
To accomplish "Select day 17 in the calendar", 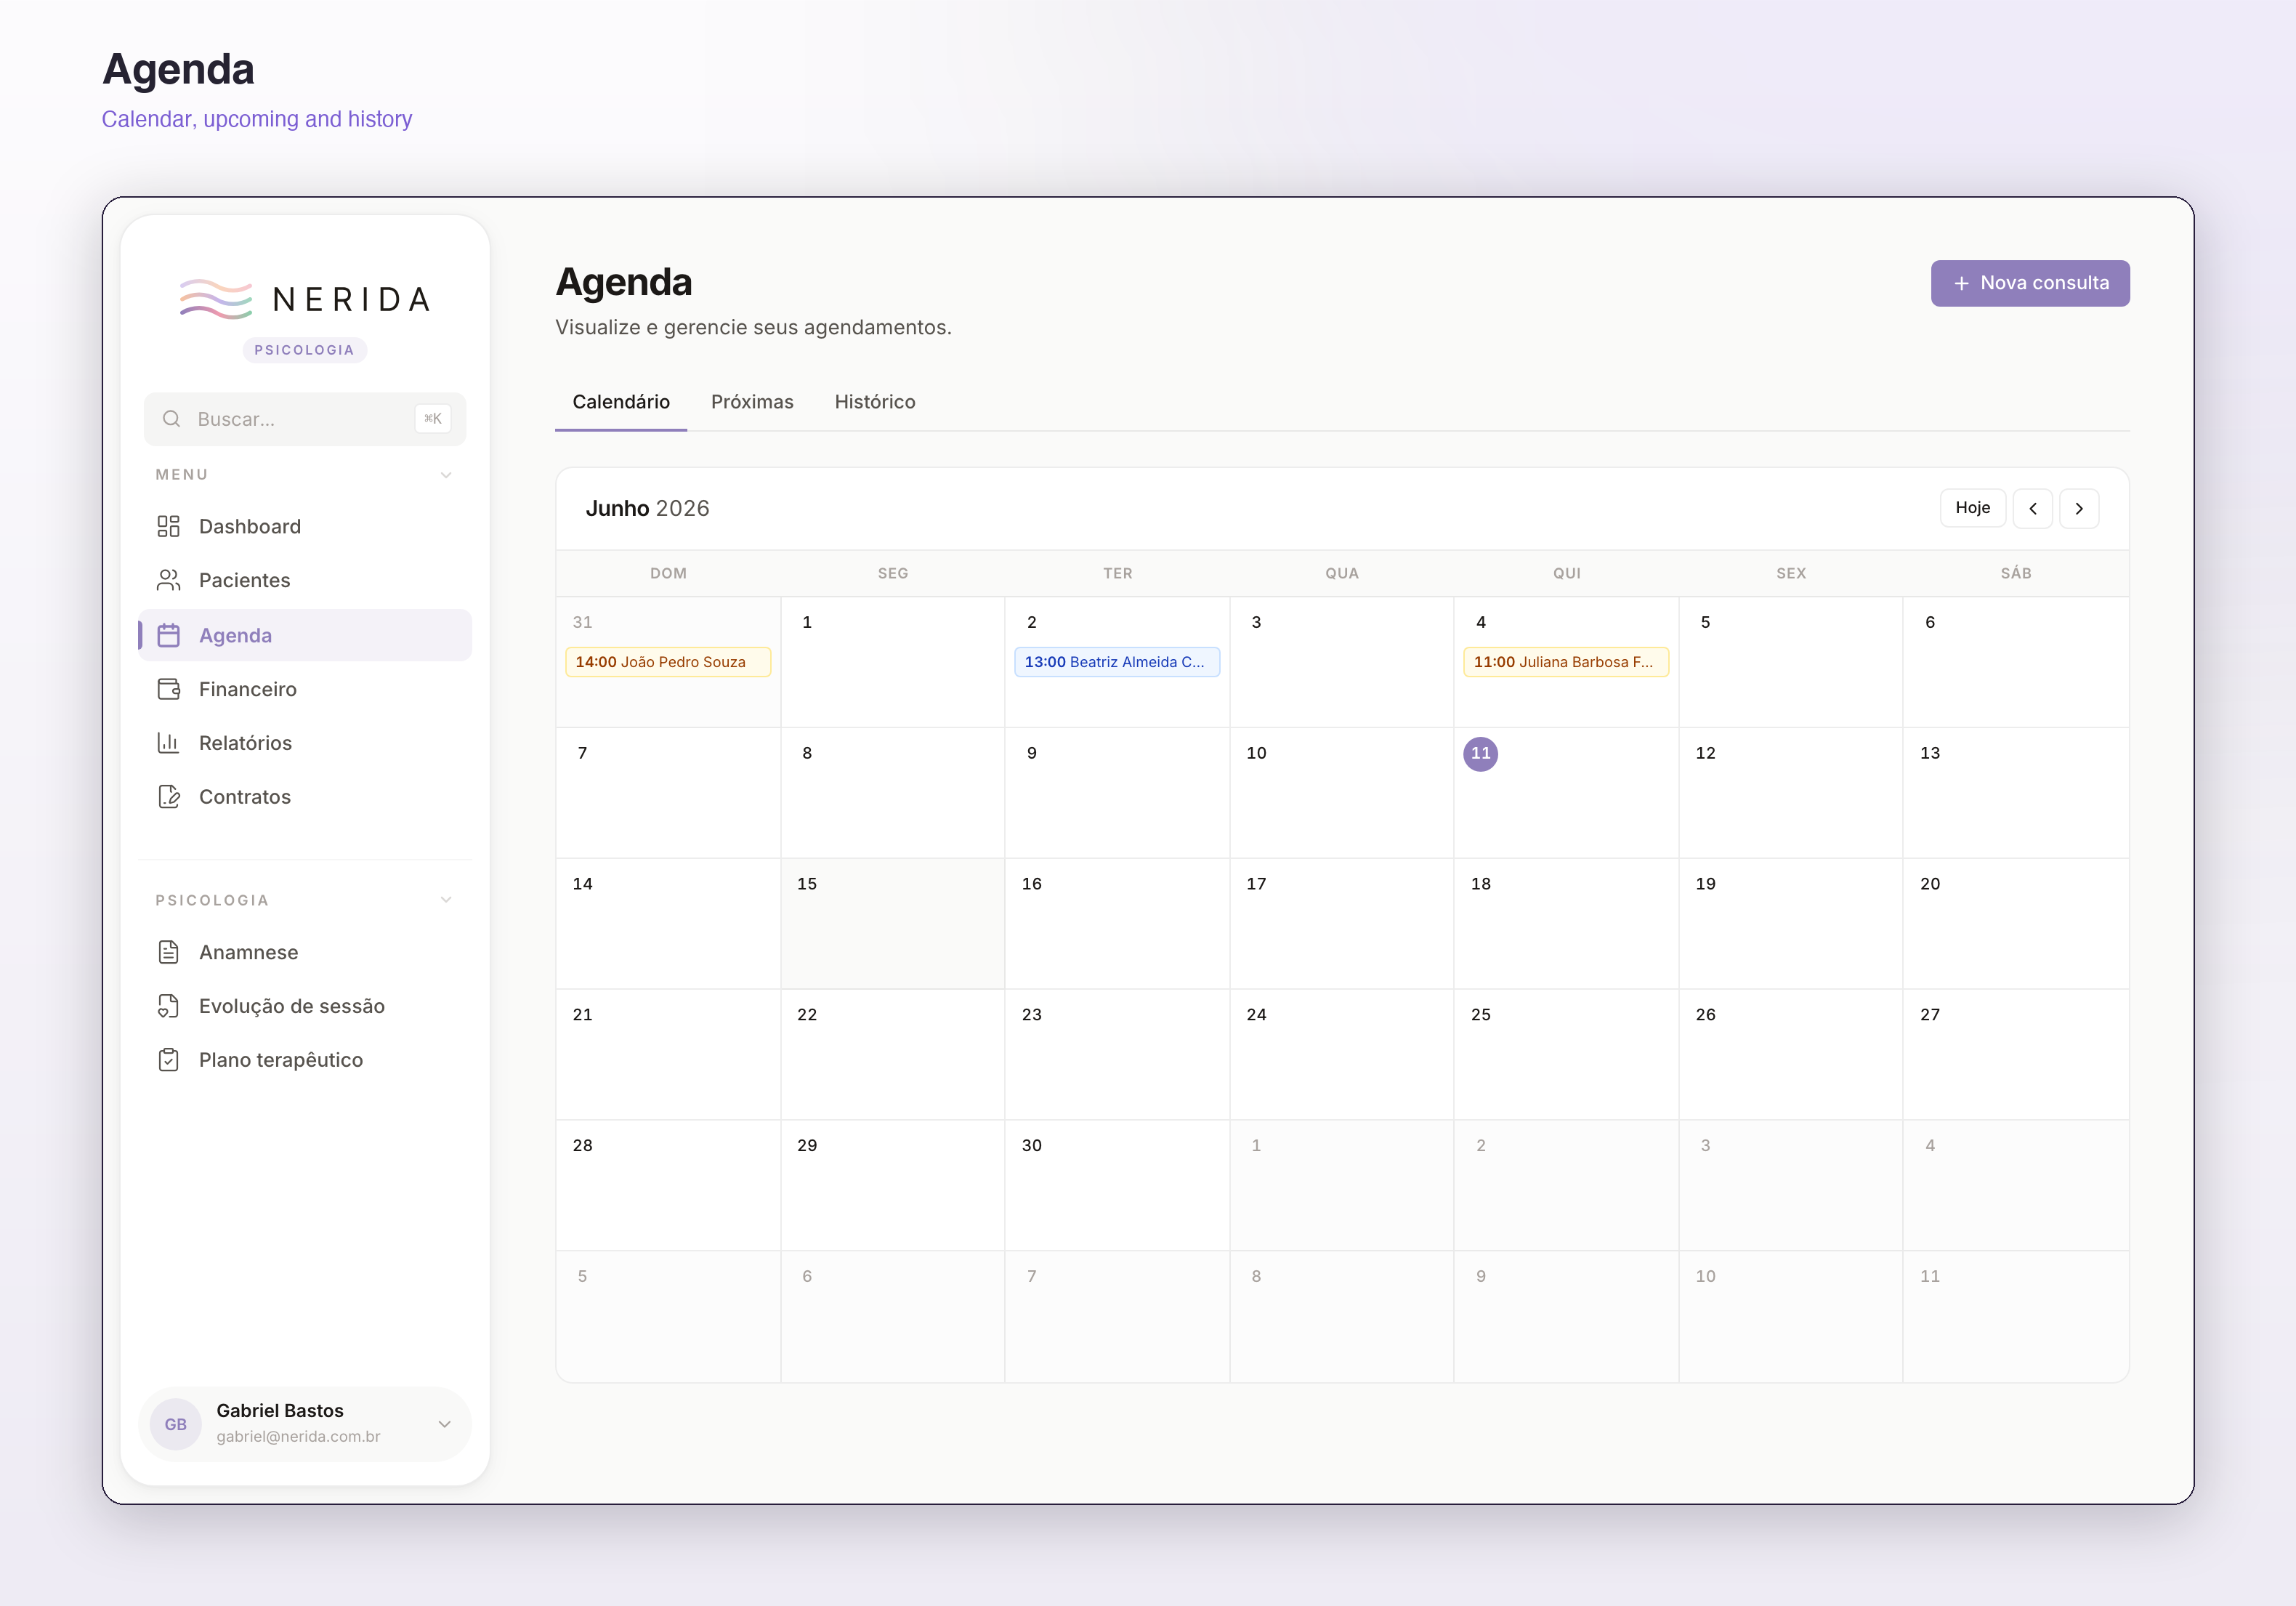I will (x=1341, y=923).
